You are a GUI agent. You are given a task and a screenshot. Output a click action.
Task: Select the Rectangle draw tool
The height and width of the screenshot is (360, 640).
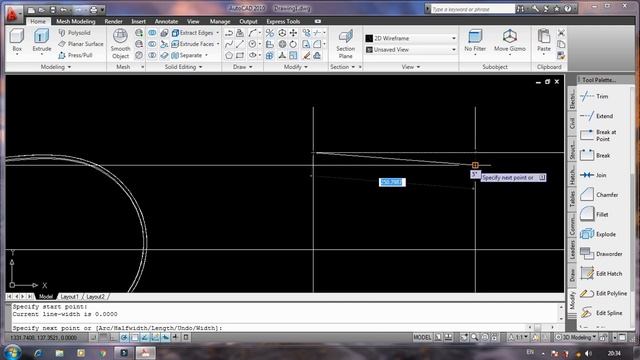coord(240,56)
